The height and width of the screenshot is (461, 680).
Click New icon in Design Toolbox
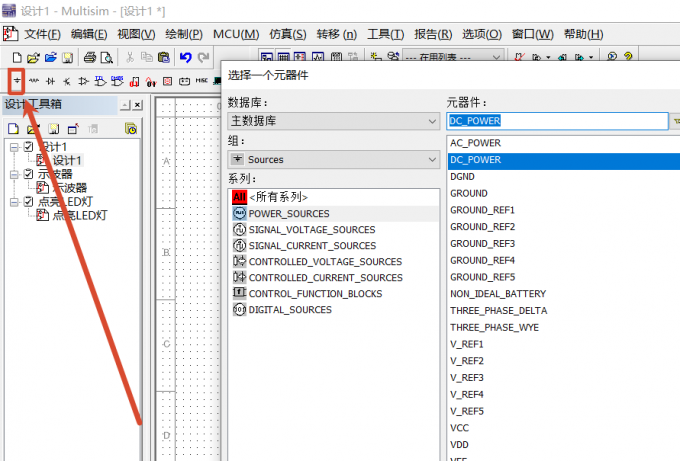tap(13, 129)
